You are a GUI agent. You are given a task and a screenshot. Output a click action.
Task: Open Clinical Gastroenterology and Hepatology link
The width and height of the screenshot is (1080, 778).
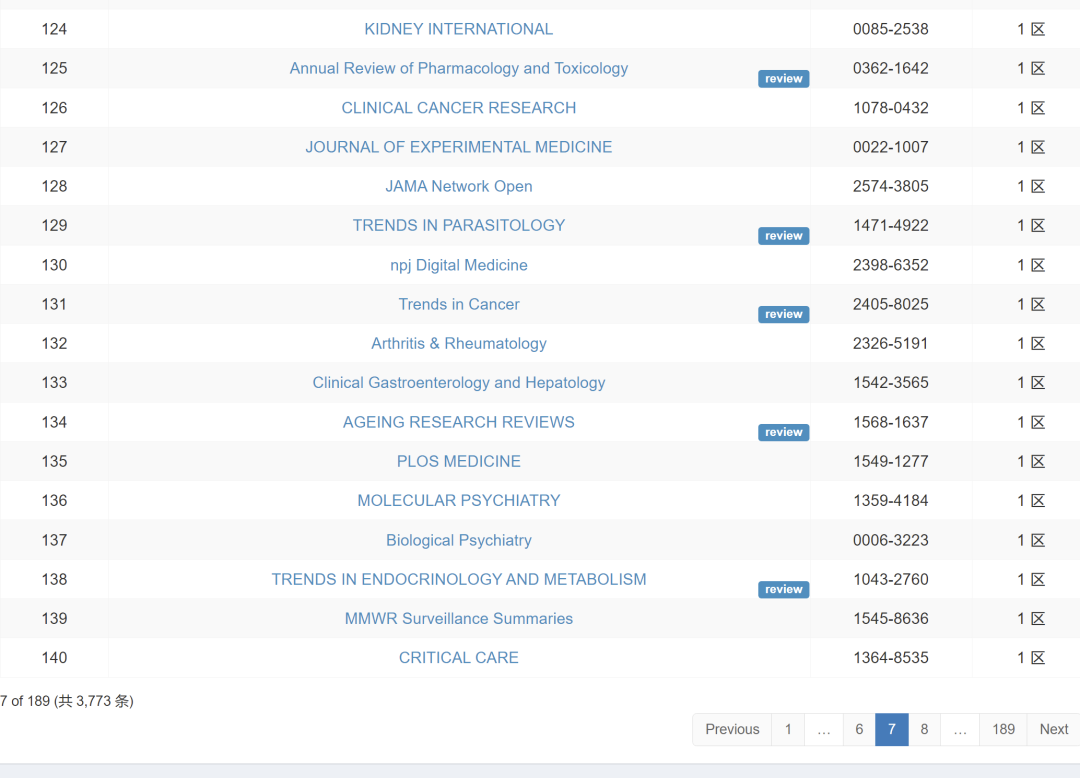tap(459, 383)
